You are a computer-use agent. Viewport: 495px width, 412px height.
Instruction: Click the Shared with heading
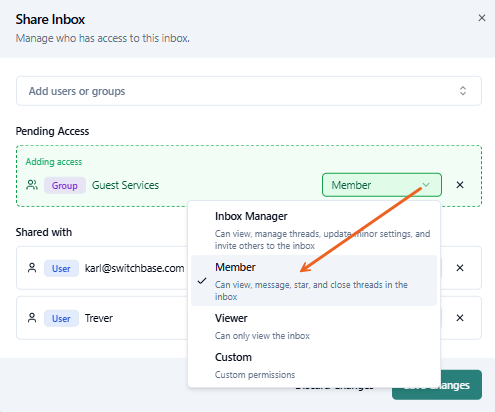[44, 232]
